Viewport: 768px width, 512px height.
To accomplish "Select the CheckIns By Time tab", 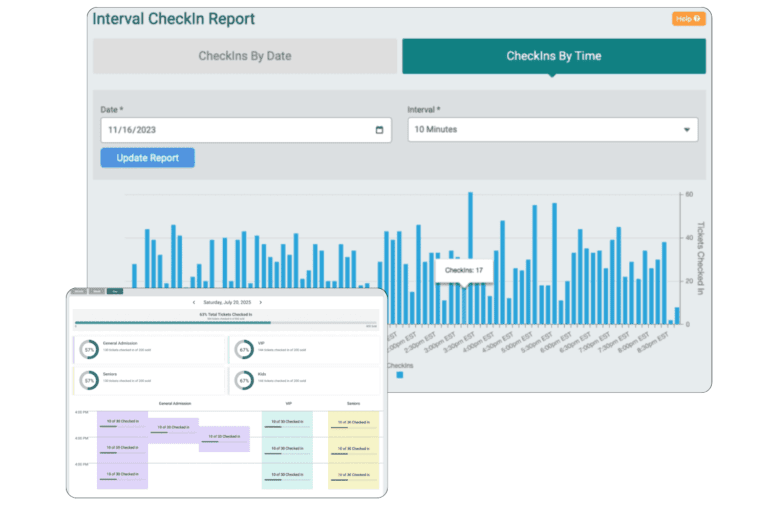I will click(553, 56).
